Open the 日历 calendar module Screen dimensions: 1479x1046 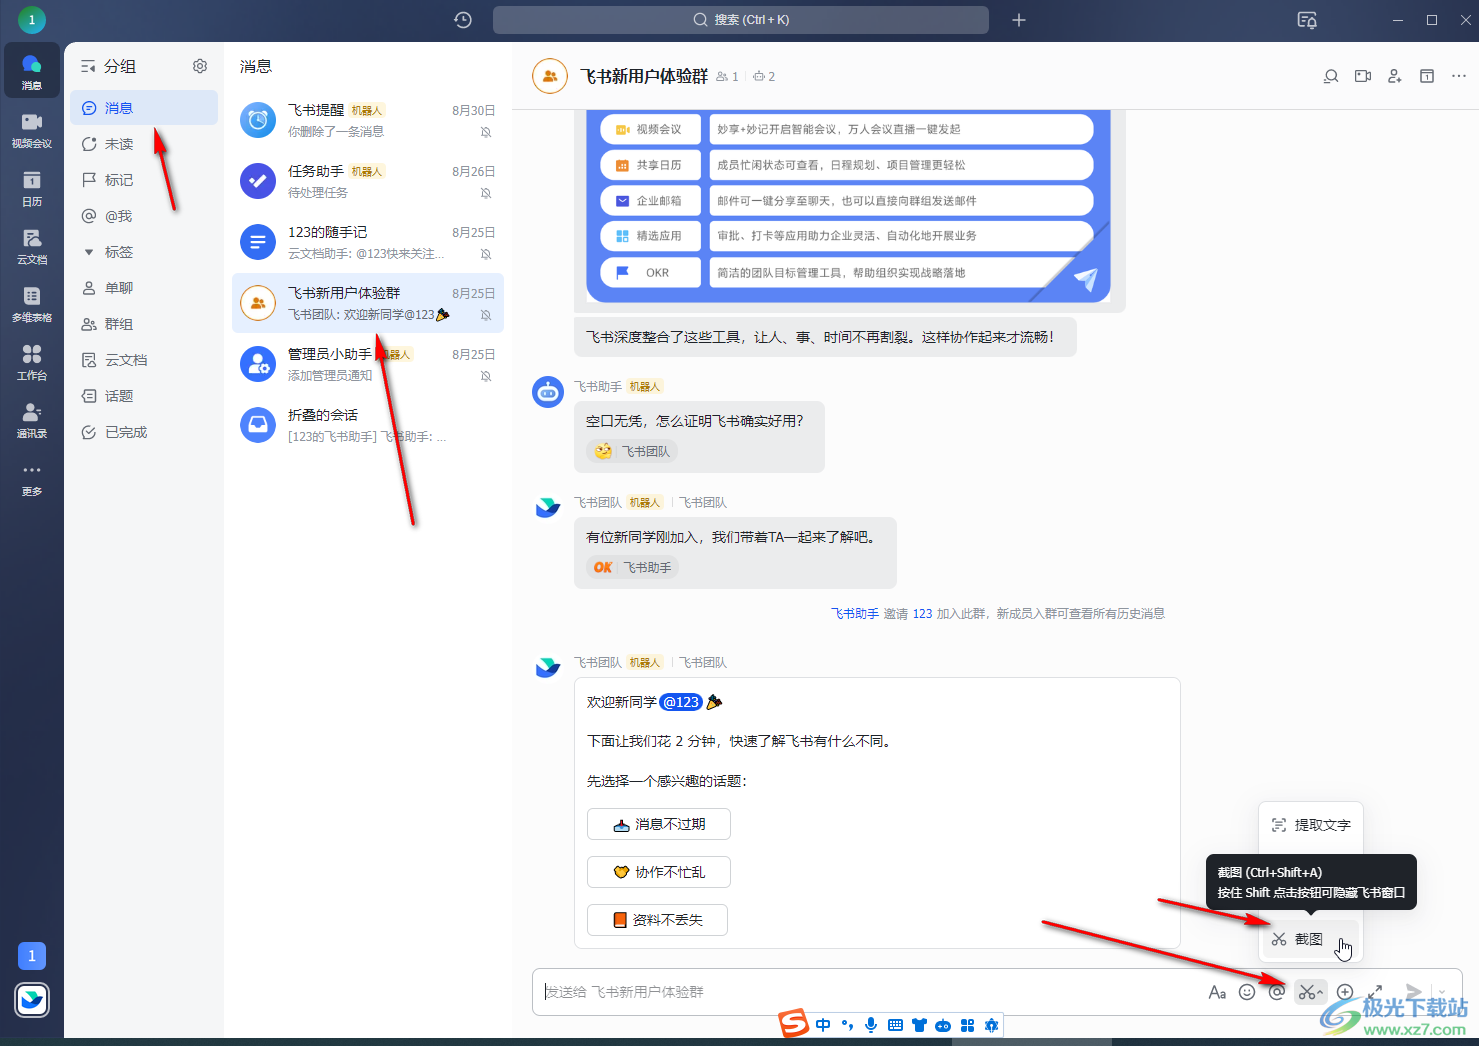tap(32, 188)
